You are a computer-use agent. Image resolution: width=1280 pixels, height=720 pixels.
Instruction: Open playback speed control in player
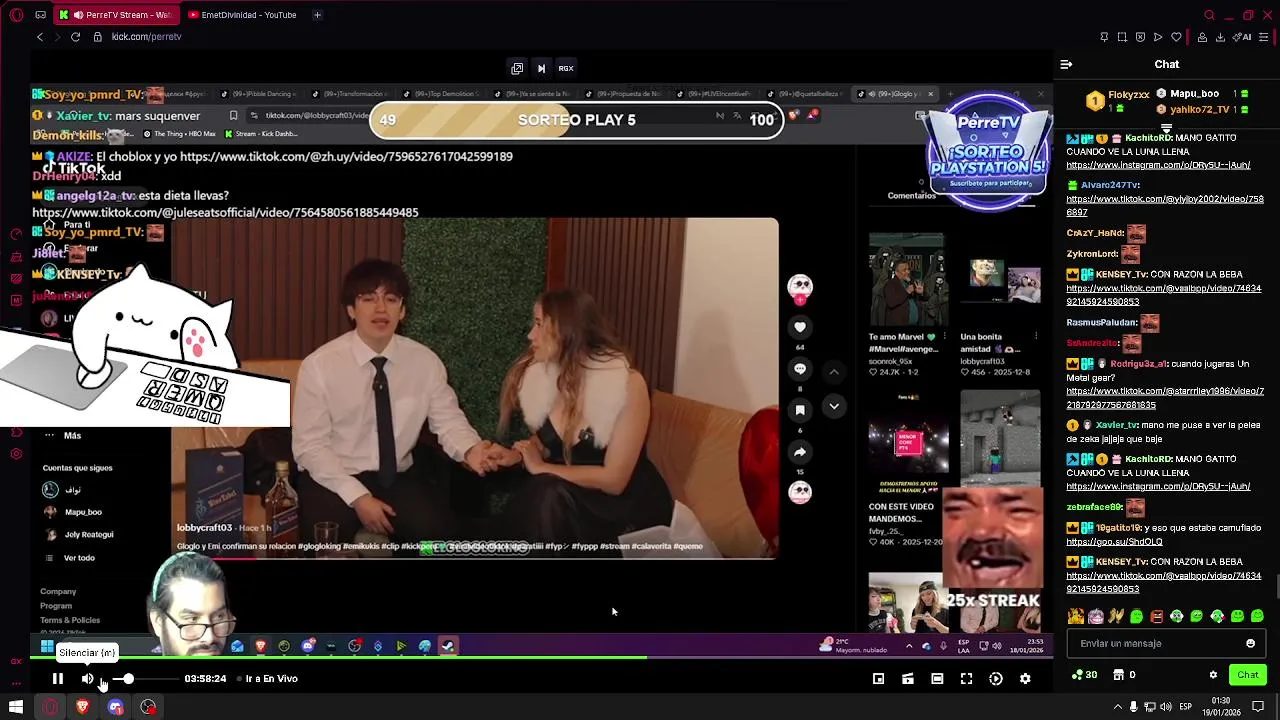pyautogui.click(x=996, y=679)
